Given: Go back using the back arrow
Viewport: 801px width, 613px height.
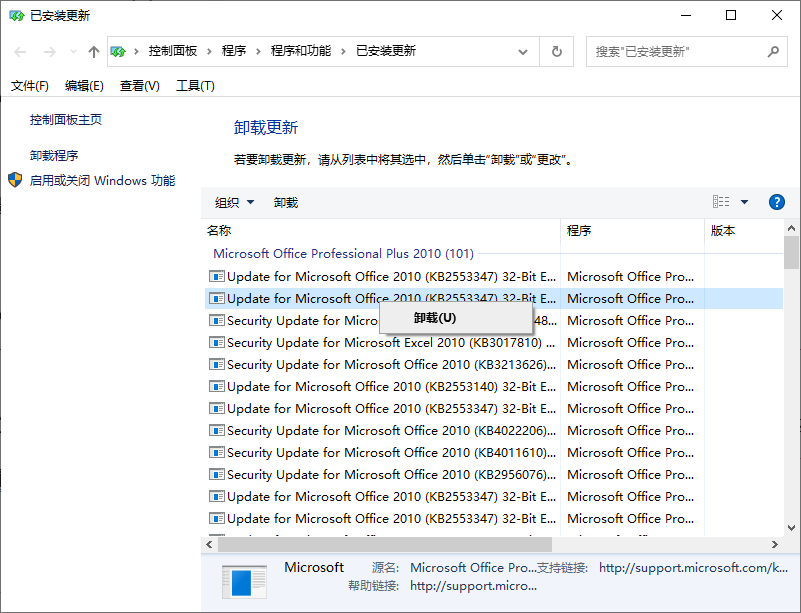Looking at the screenshot, I should [x=20, y=52].
